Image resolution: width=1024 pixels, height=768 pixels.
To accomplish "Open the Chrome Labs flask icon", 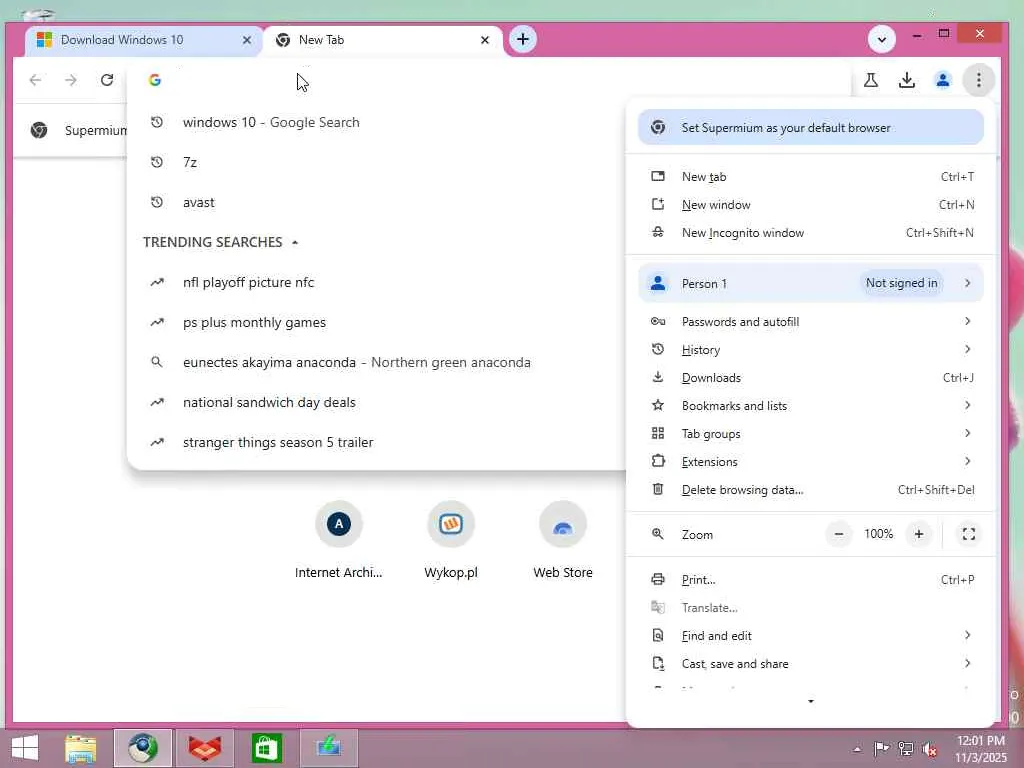I will click(x=871, y=80).
